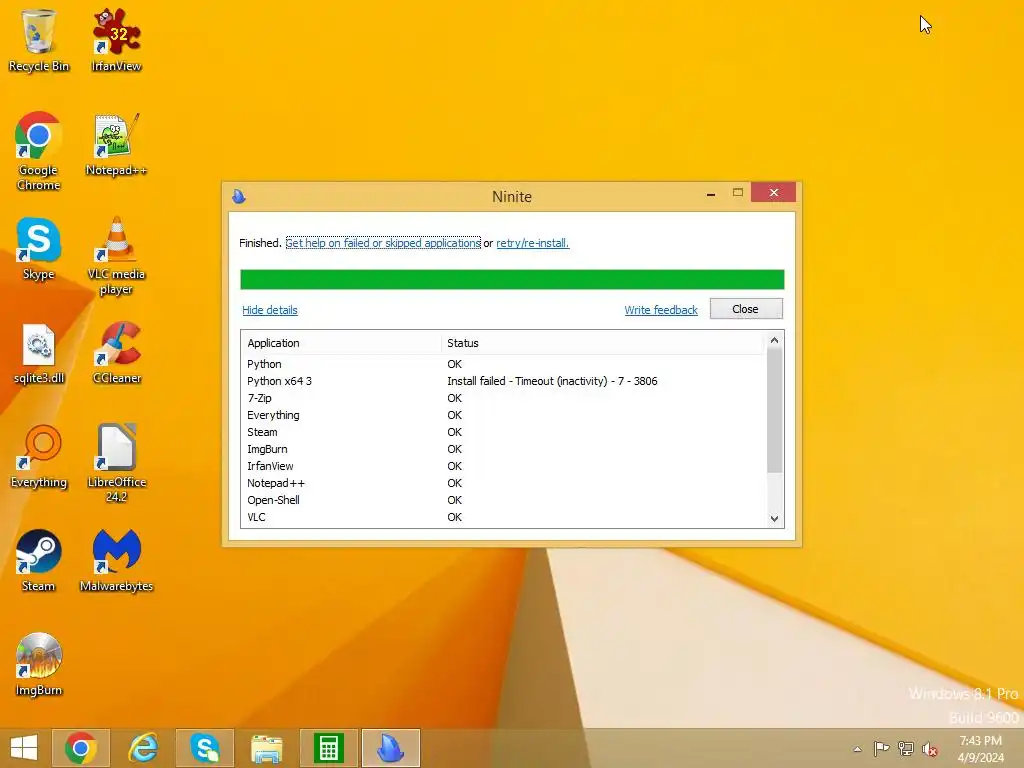1024x768 pixels.
Task: Select the IrfanView desktop shortcut
Action: point(116,40)
